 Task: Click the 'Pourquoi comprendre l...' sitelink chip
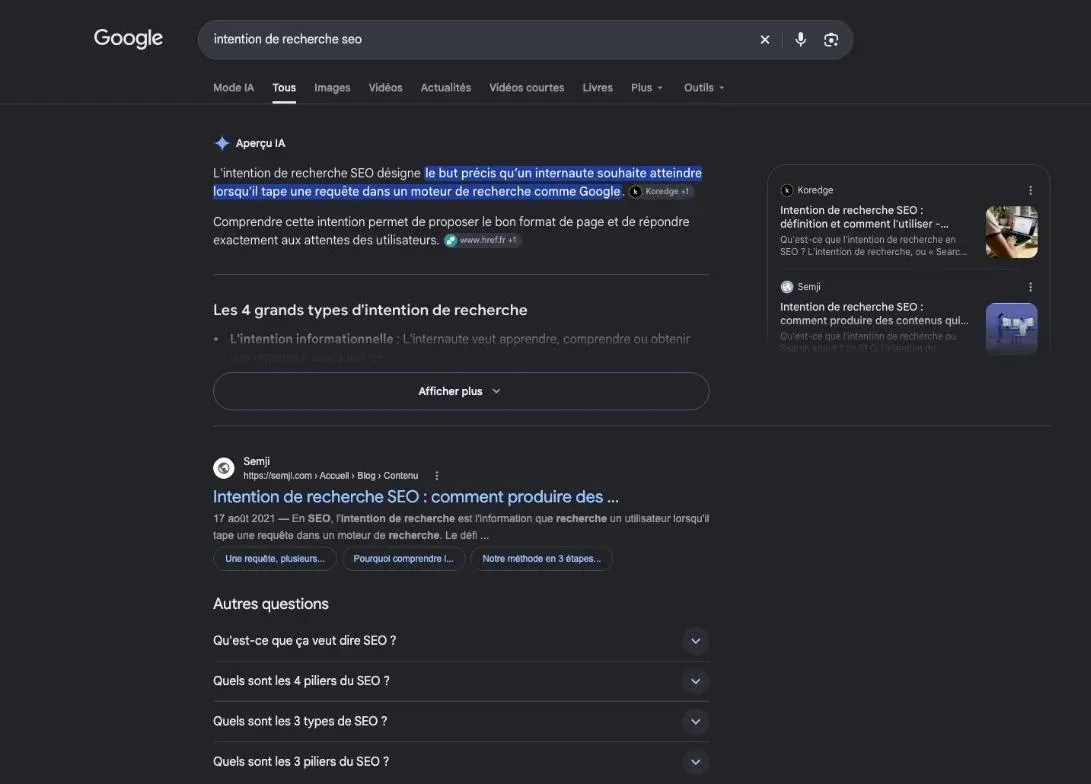point(403,559)
